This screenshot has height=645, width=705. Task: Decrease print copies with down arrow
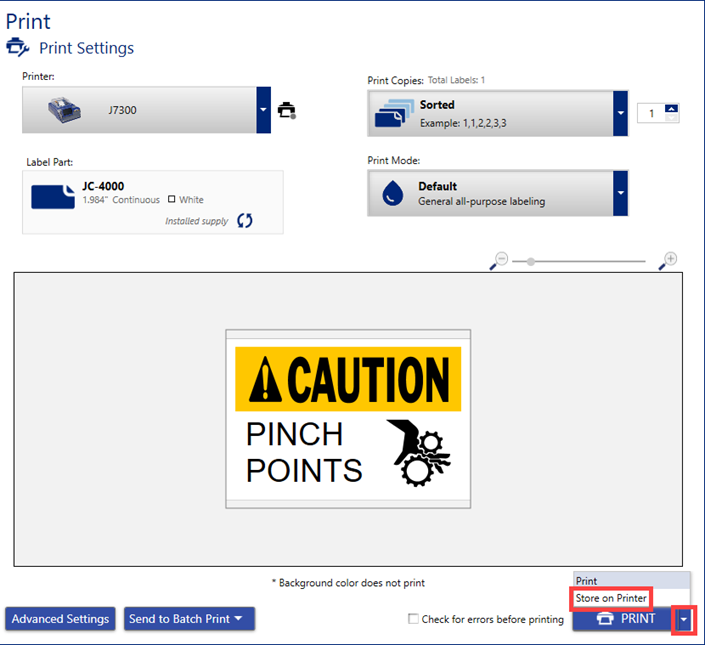(x=671, y=119)
